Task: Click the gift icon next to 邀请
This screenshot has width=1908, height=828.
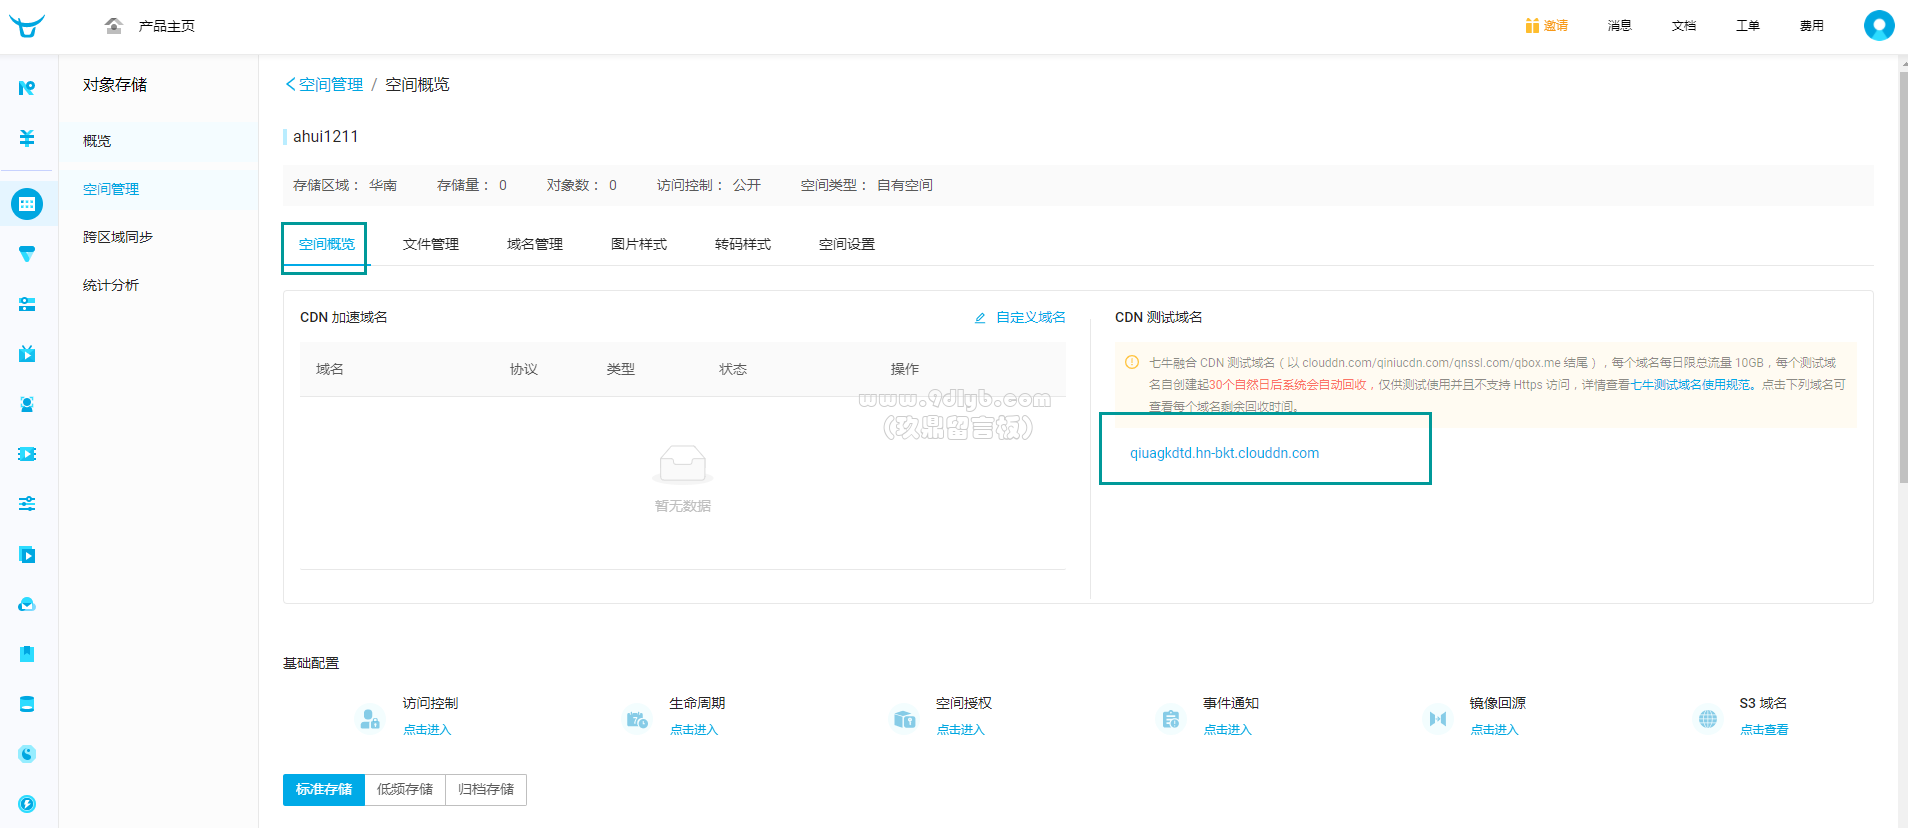Action: click(1532, 26)
